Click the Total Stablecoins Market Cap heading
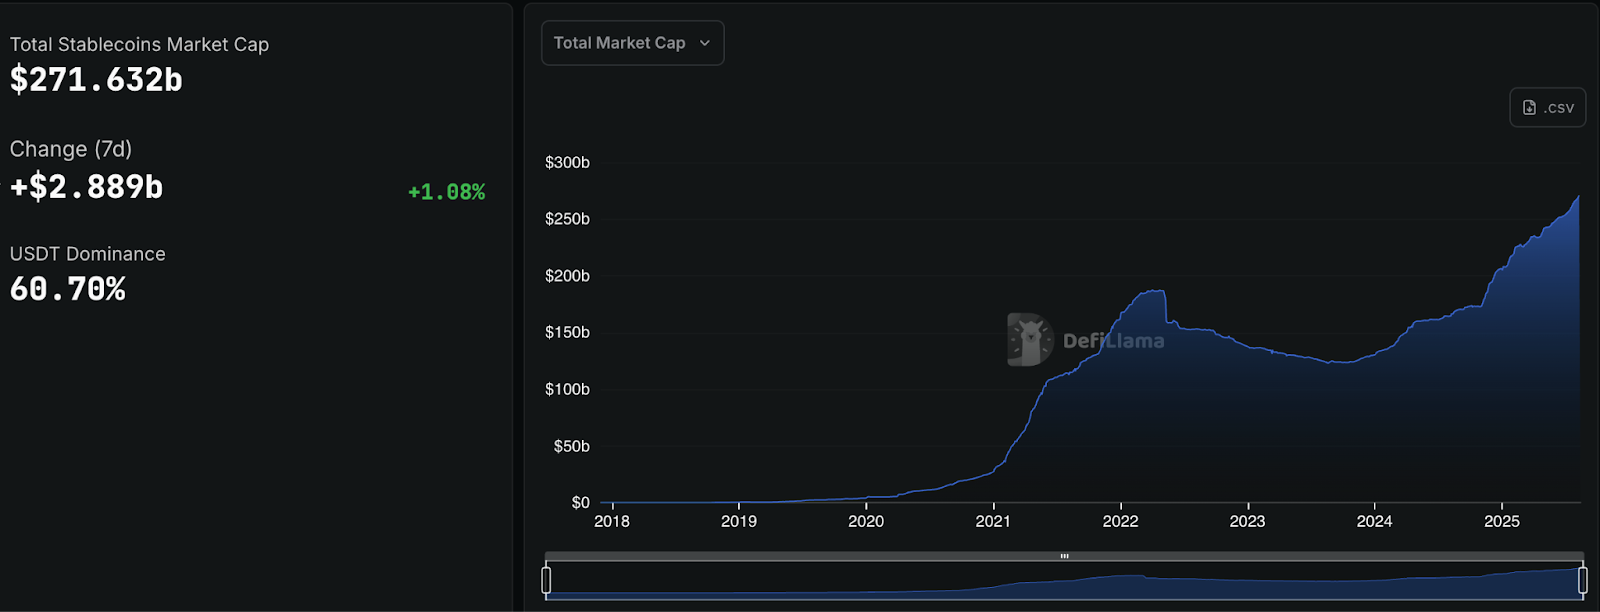The height and width of the screenshot is (612, 1600). [x=139, y=45]
